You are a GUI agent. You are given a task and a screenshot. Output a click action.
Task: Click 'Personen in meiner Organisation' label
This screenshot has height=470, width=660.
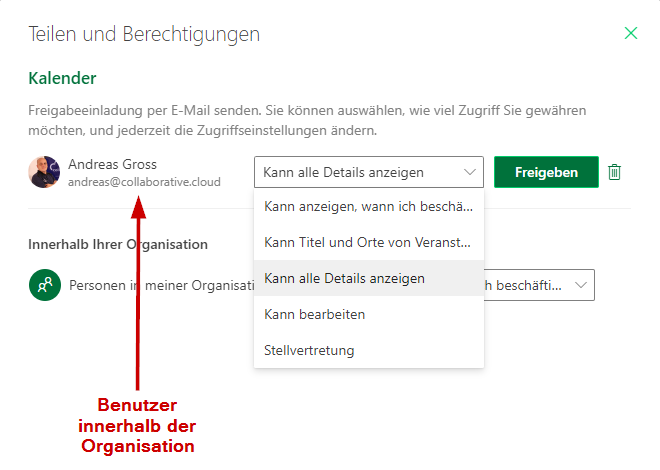[x=161, y=285]
